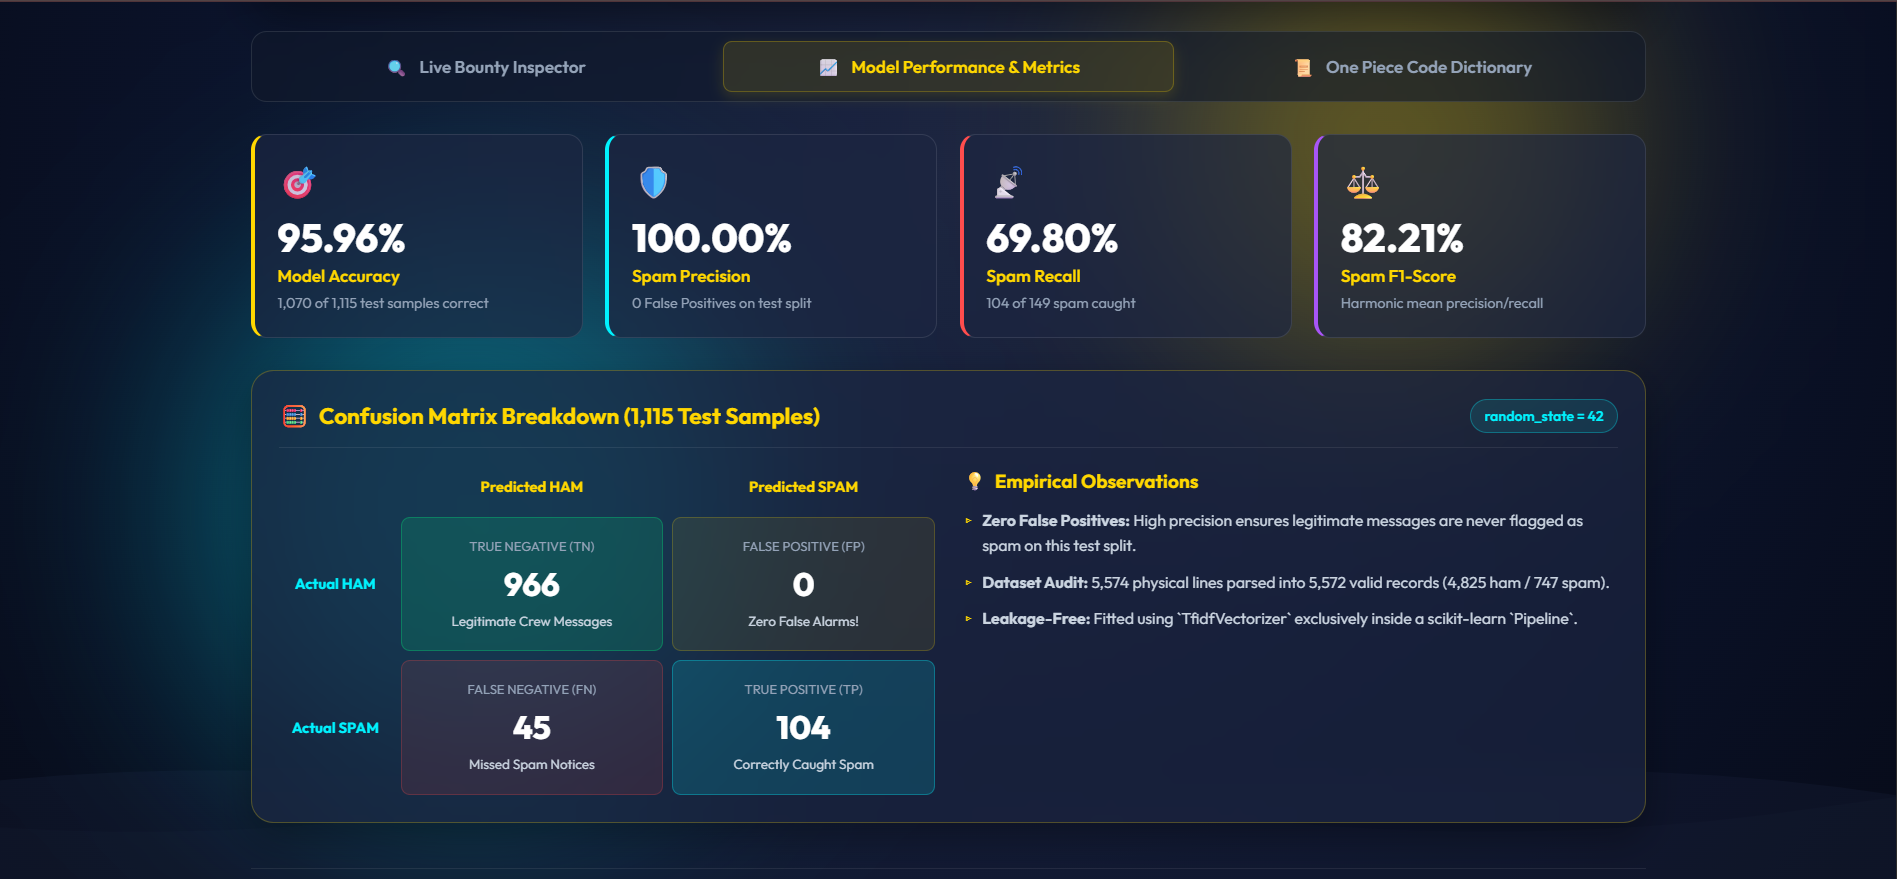Click the scroll icon beside One Piece Code Dictionary
The image size is (1897, 879).
coord(1303,68)
